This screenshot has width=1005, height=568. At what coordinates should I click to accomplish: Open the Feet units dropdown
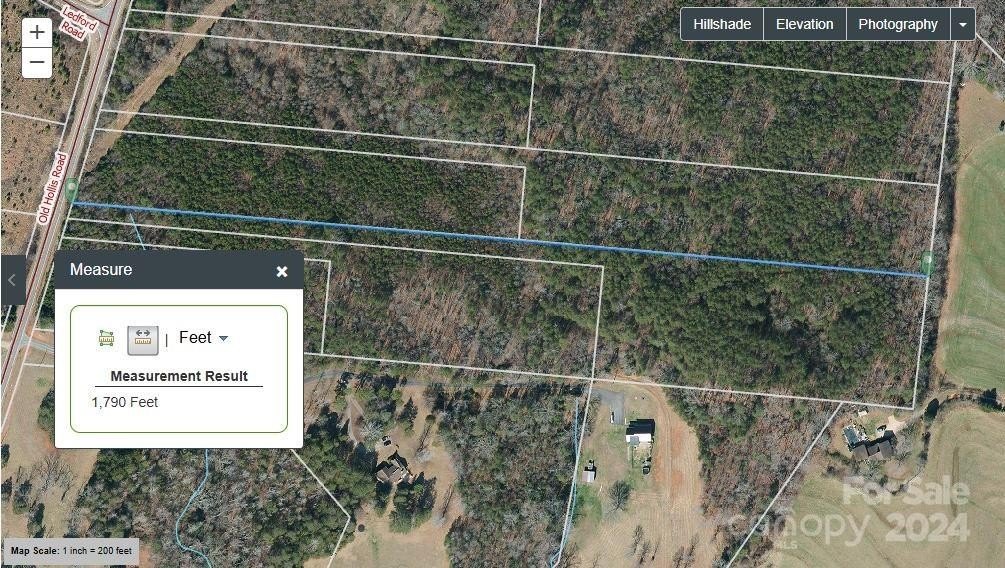[203, 337]
